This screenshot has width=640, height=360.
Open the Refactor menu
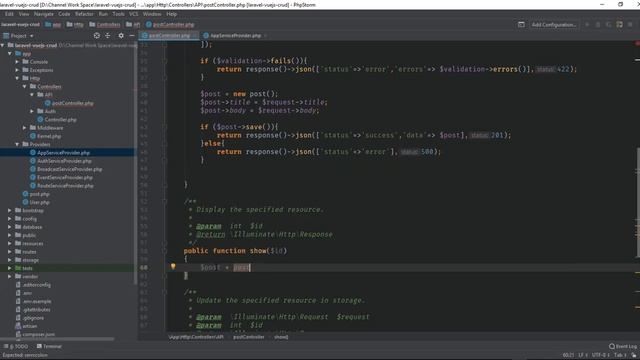coord(84,14)
